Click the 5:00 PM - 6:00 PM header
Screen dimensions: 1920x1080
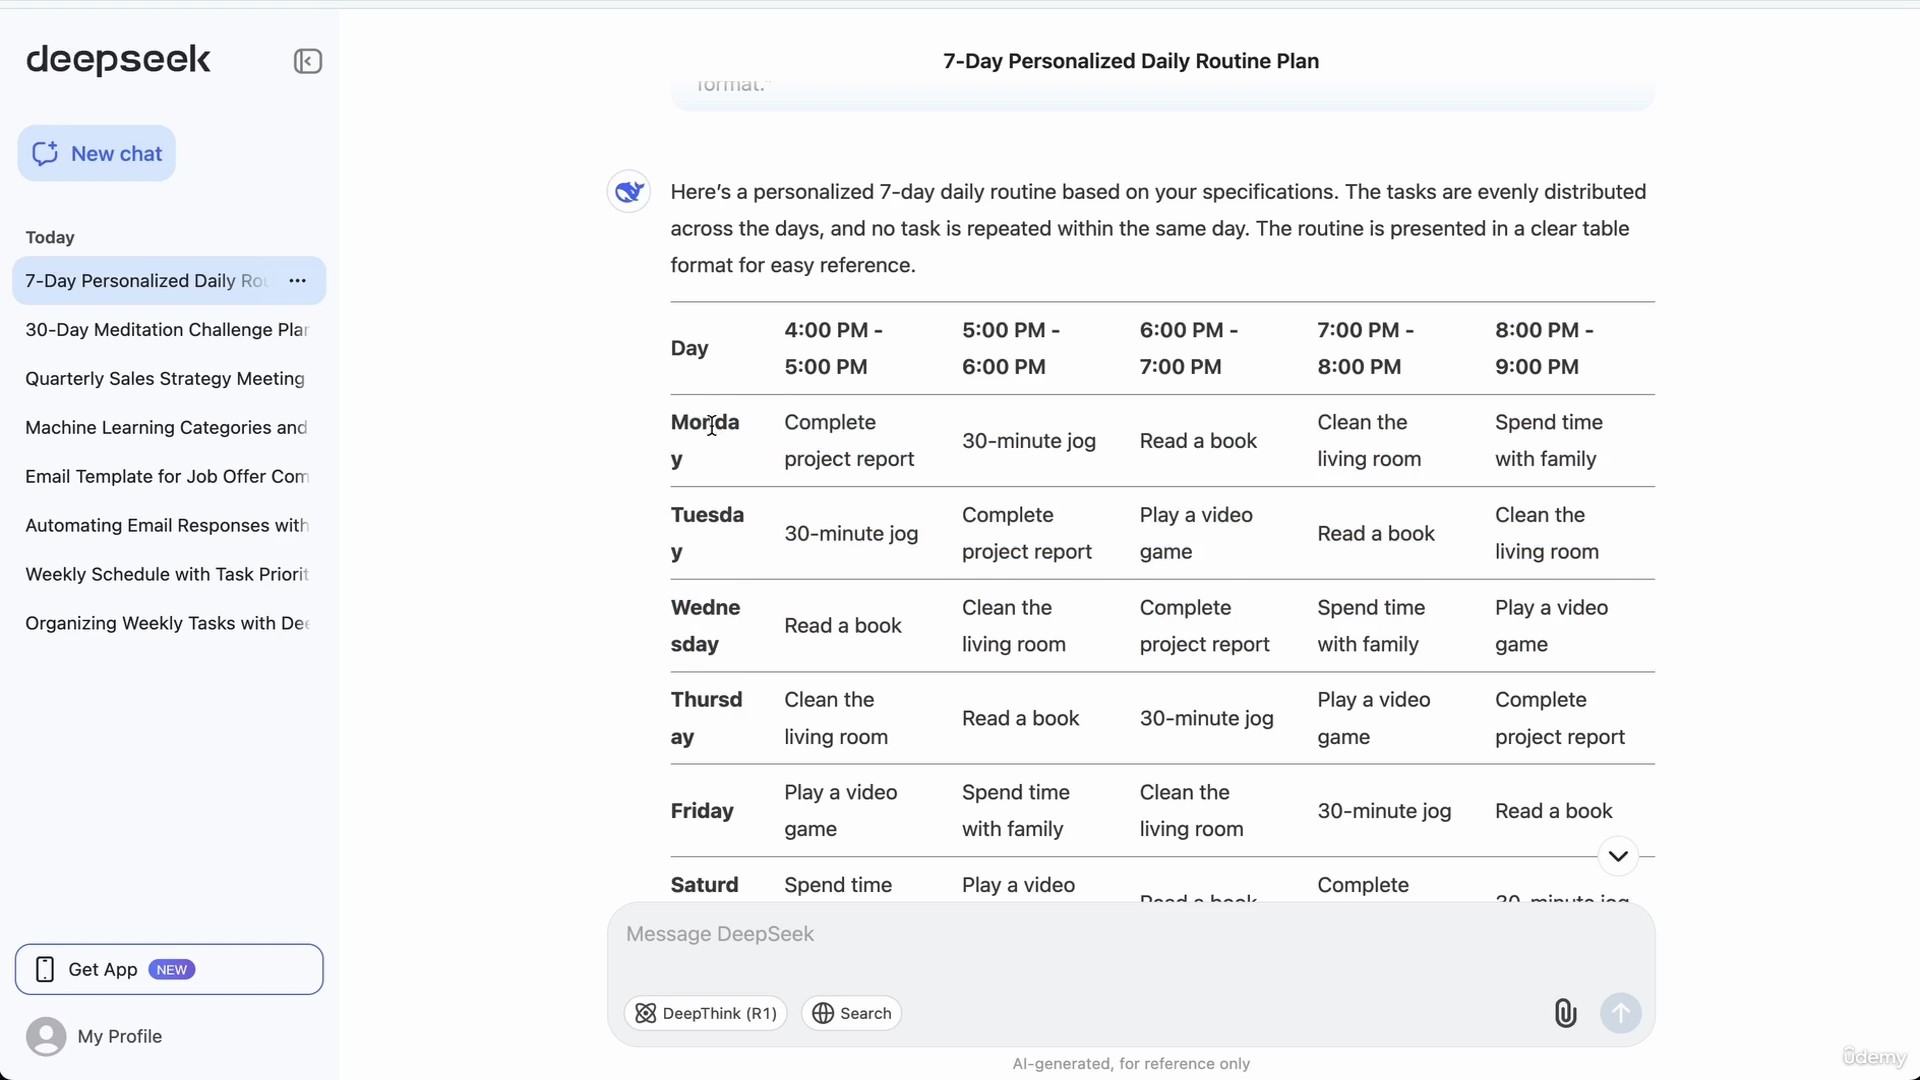tap(1011, 348)
